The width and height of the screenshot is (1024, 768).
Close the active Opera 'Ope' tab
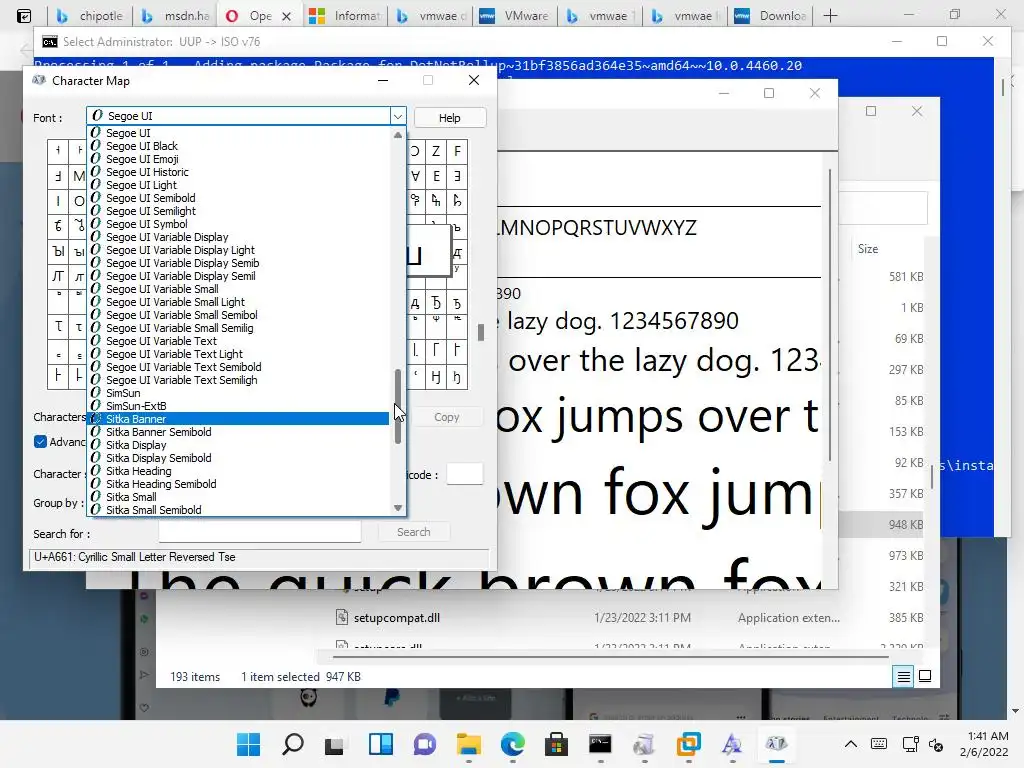point(286,16)
